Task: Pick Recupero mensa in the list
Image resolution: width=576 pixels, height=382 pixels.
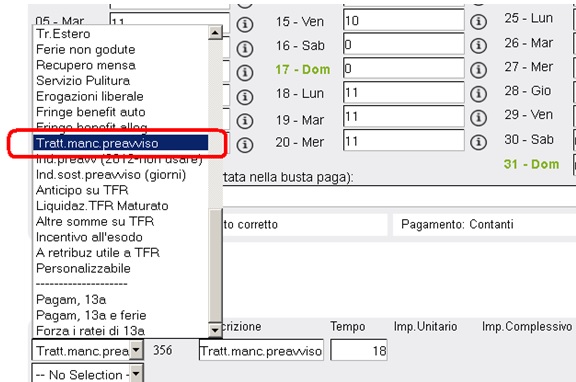Action: click(x=121, y=65)
